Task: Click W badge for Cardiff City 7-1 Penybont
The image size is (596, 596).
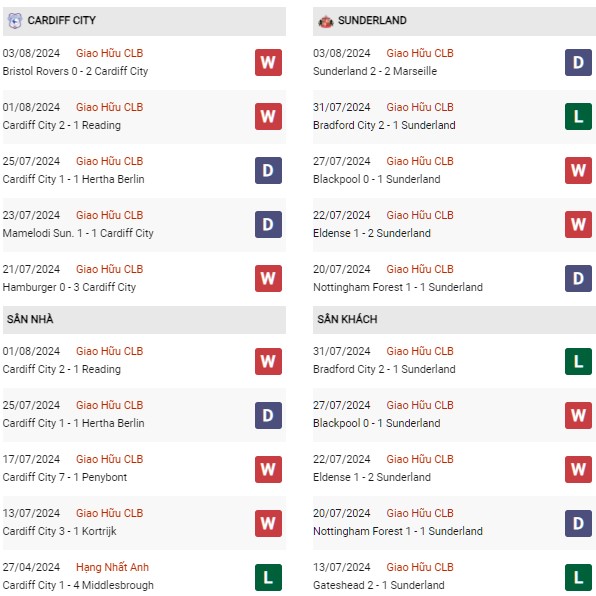Action: click(x=268, y=469)
